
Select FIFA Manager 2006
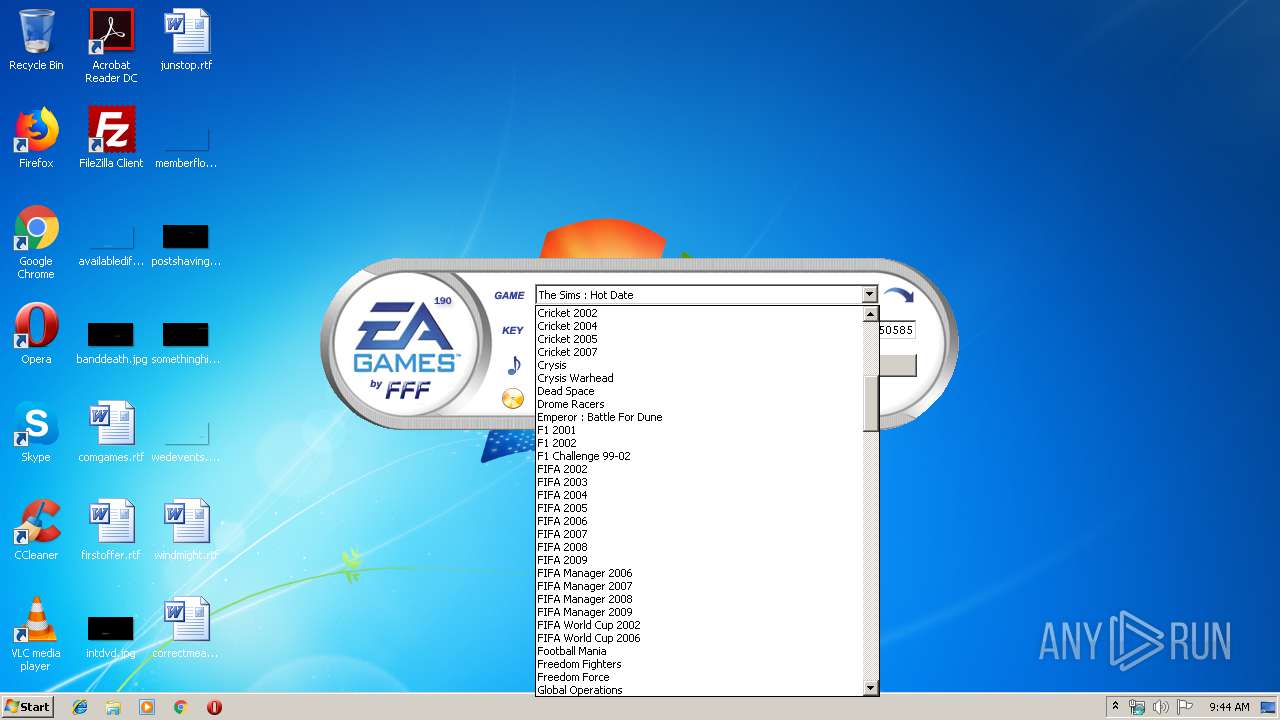pyautogui.click(x=585, y=573)
